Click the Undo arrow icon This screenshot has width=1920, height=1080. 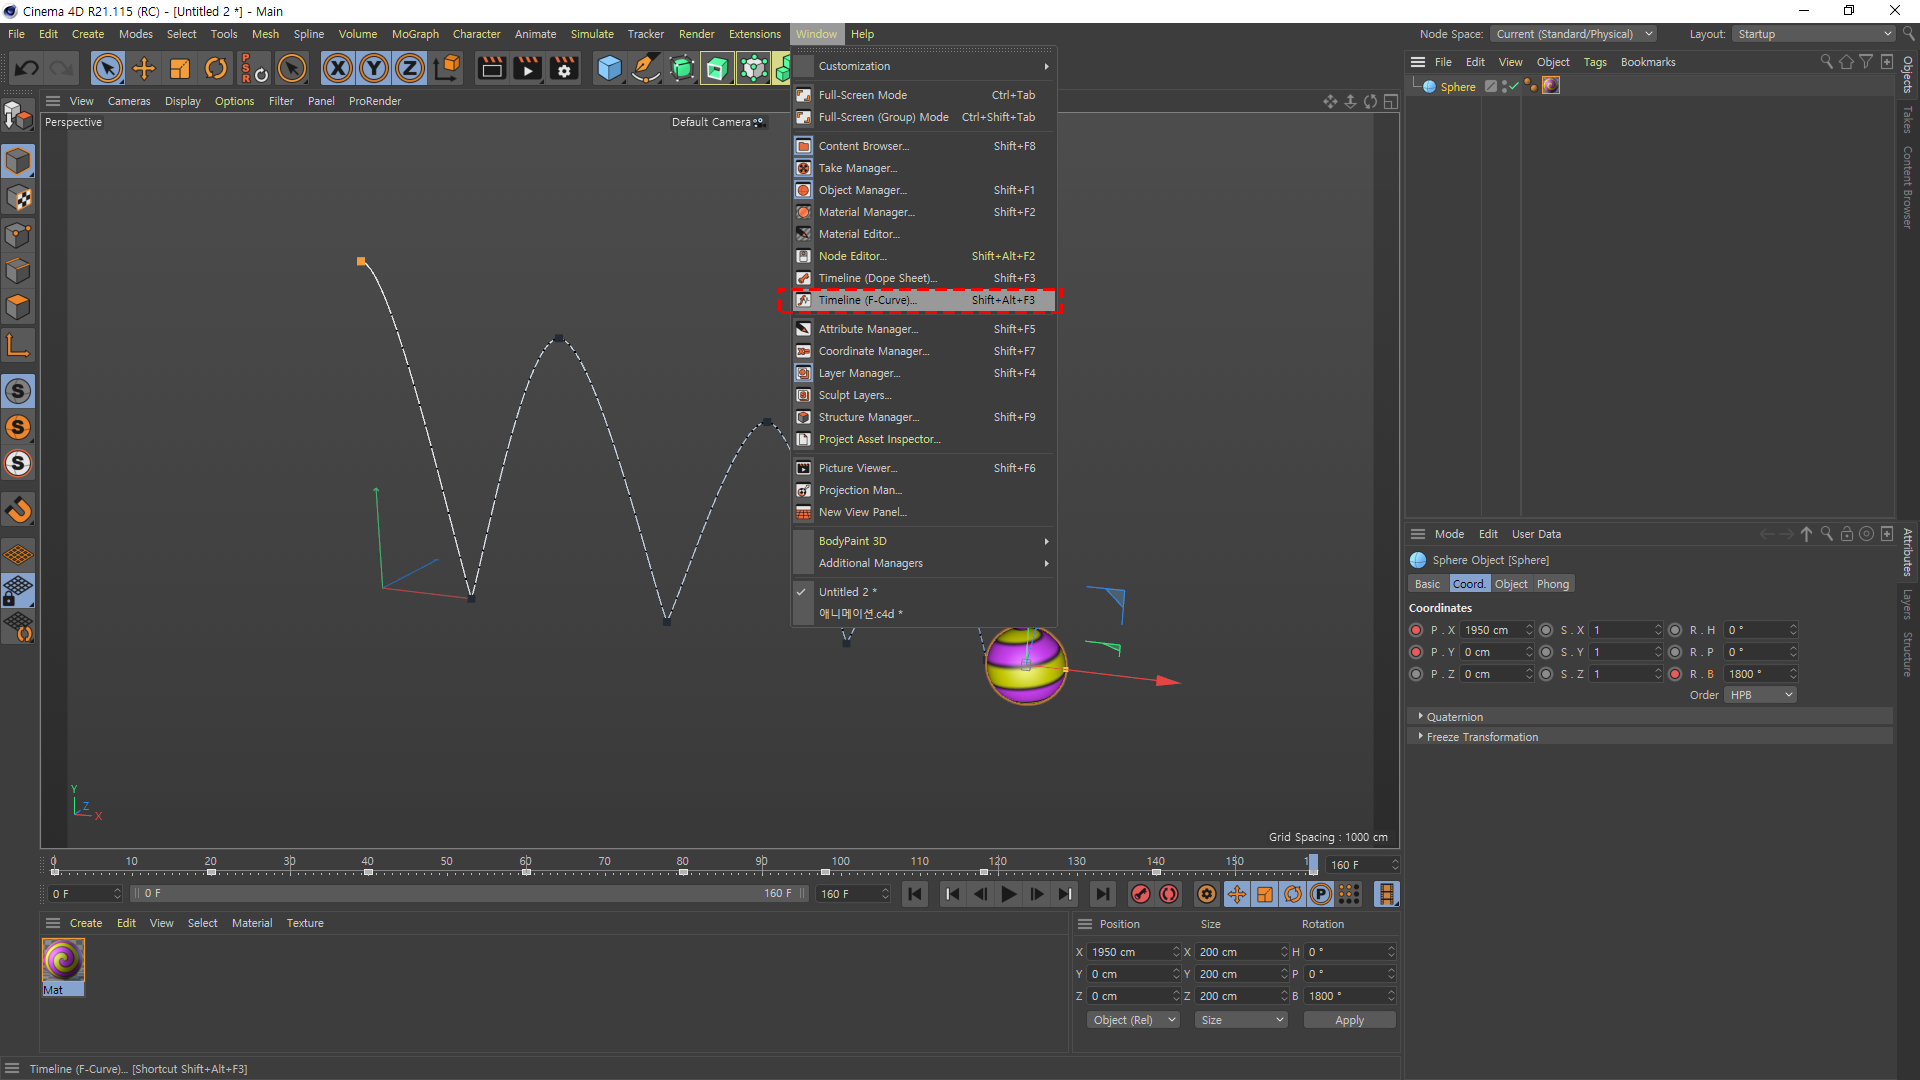(x=27, y=68)
